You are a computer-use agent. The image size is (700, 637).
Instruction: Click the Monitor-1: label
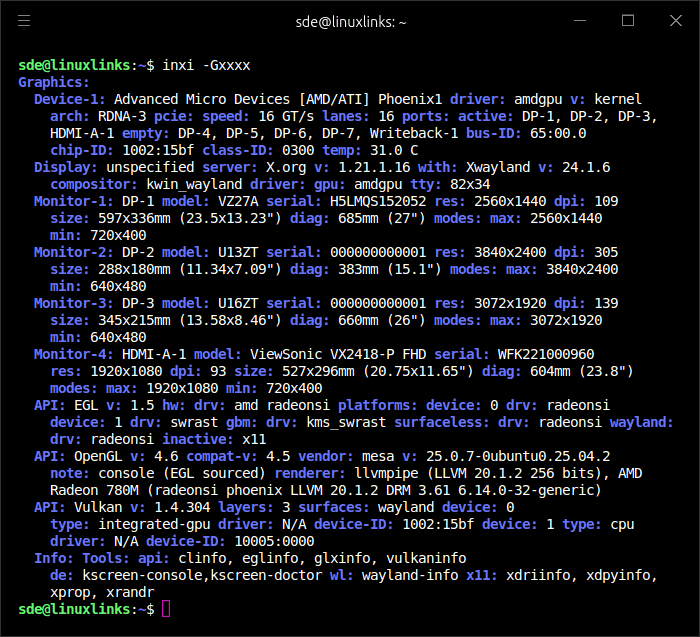tap(74, 201)
